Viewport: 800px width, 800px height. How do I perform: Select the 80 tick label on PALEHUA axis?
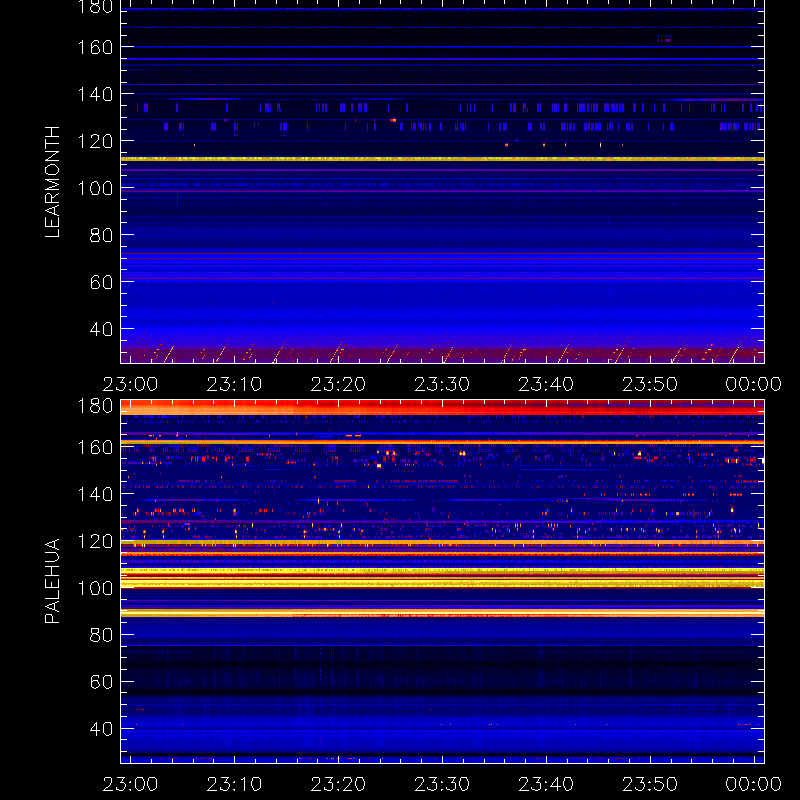pos(101,635)
